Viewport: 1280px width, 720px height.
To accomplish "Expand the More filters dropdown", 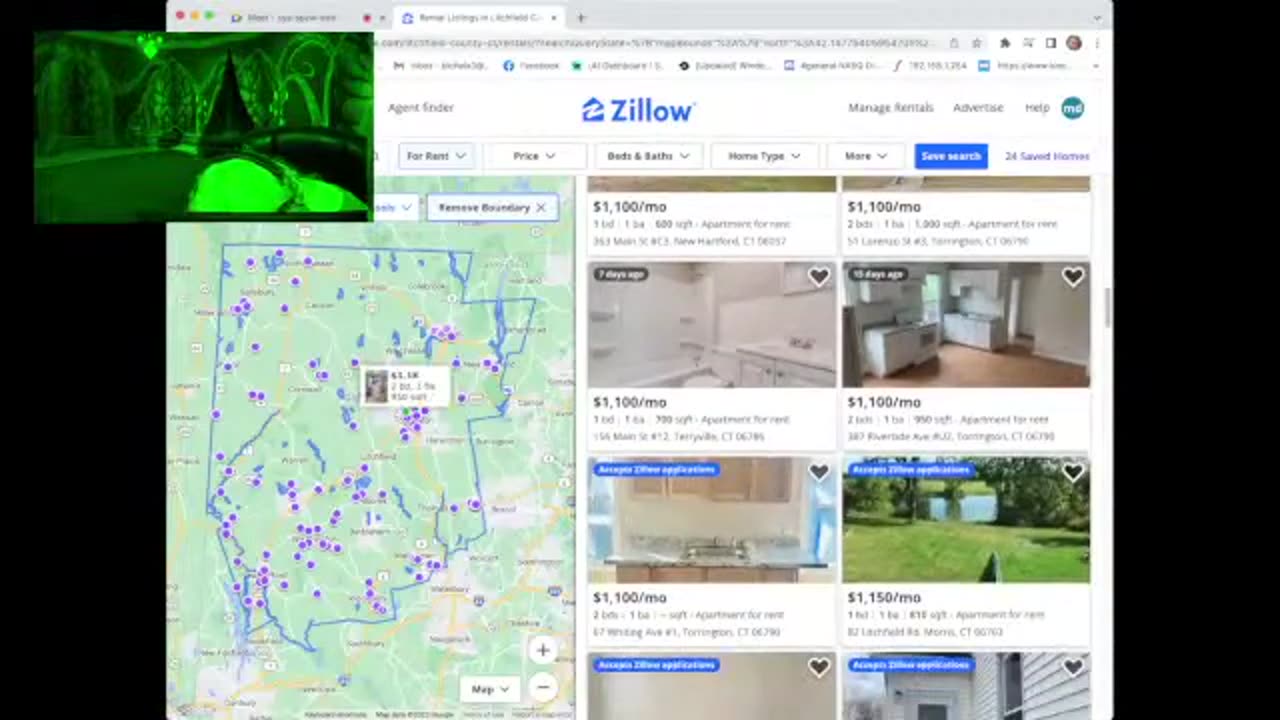I will [866, 156].
